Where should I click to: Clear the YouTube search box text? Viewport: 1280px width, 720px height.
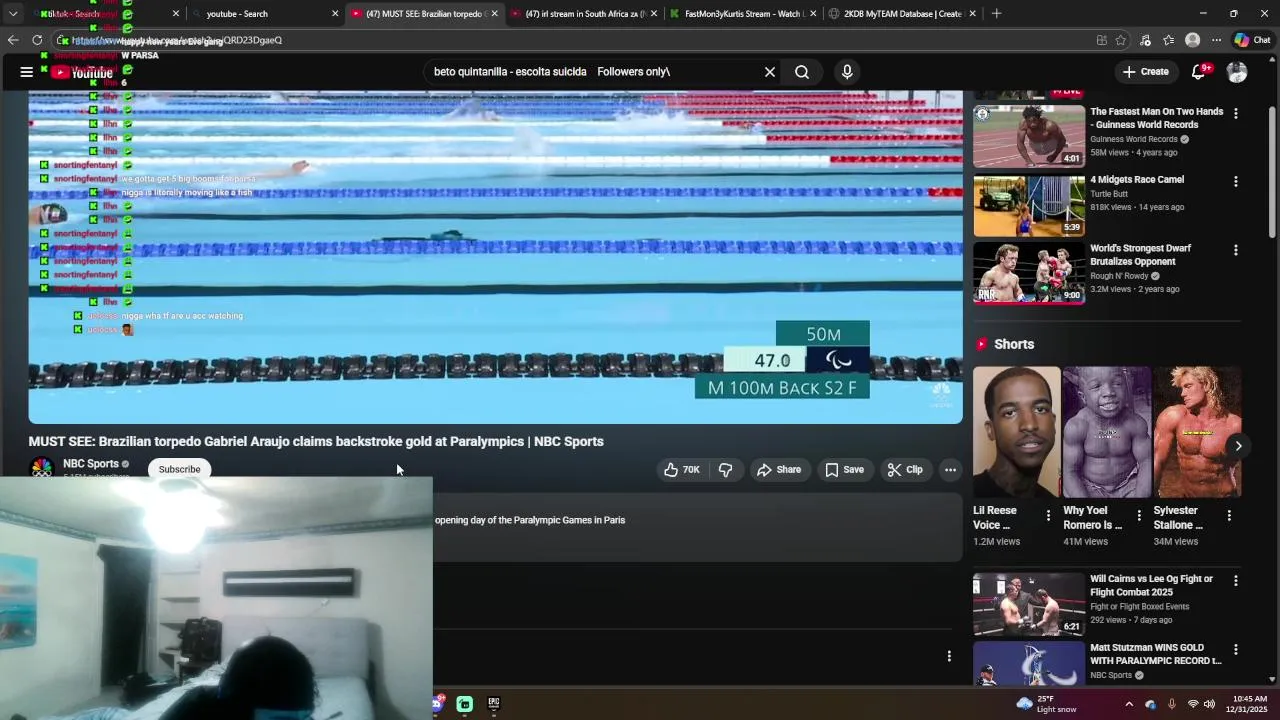[770, 72]
